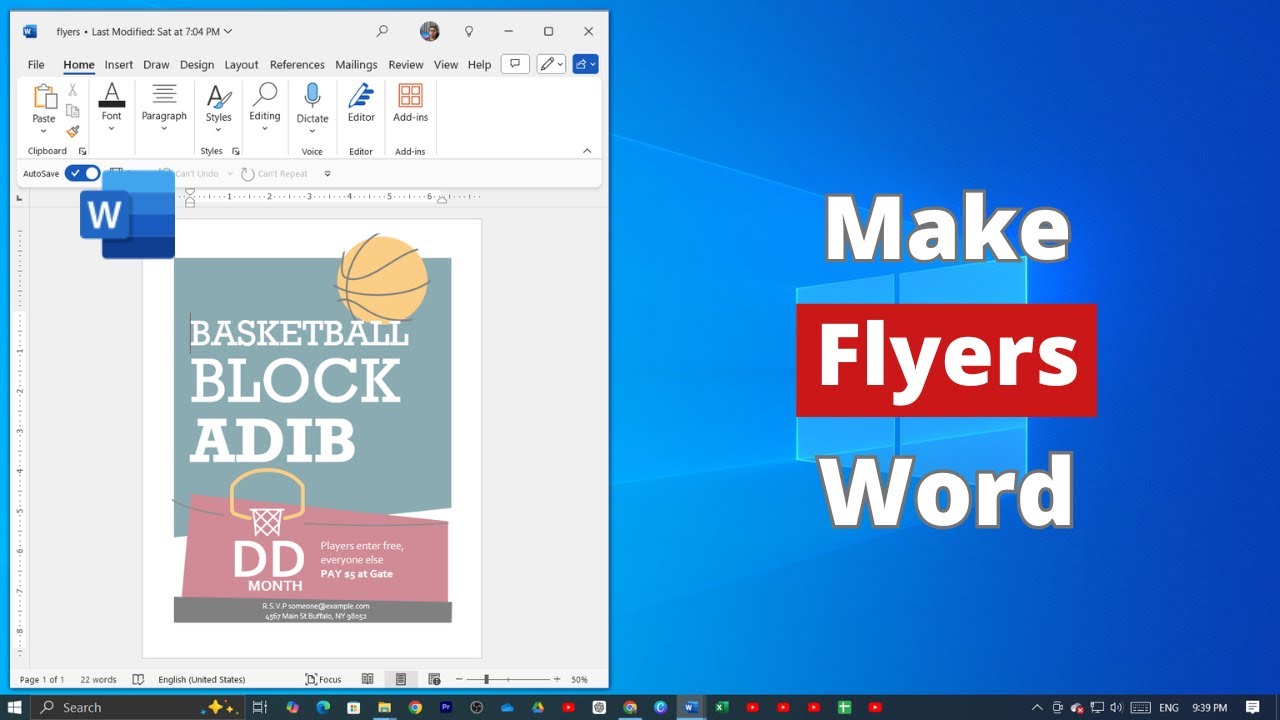Switch to the Review tab

[x=406, y=64]
